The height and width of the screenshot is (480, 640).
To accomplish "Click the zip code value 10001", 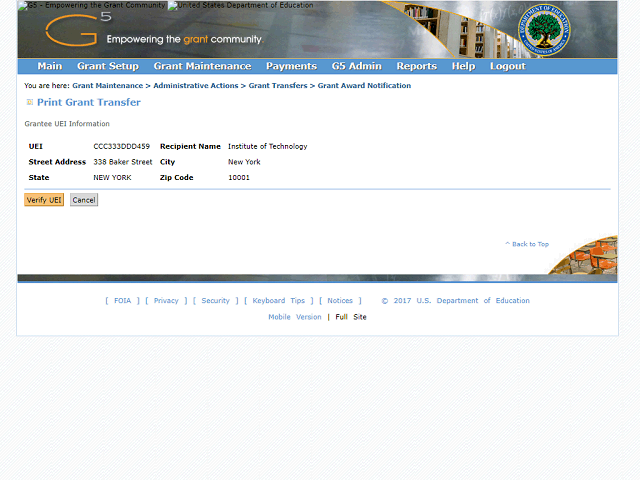I will [x=239, y=178].
